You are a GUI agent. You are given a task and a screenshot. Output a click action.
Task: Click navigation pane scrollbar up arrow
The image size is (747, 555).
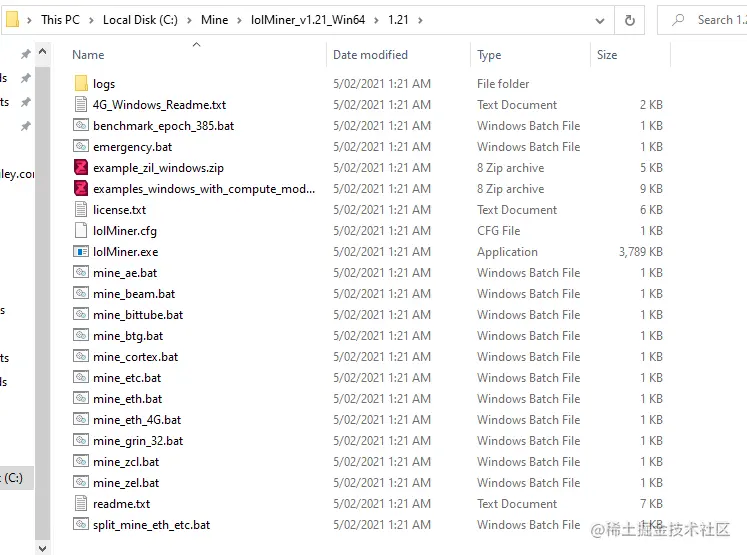click(42, 51)
